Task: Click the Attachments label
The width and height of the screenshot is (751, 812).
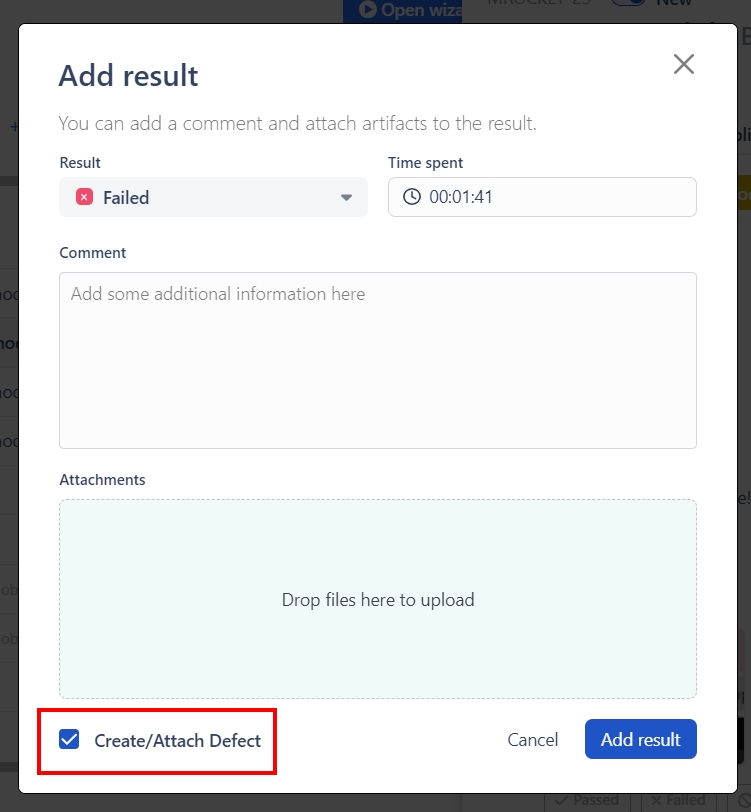Action: (102, 480)
